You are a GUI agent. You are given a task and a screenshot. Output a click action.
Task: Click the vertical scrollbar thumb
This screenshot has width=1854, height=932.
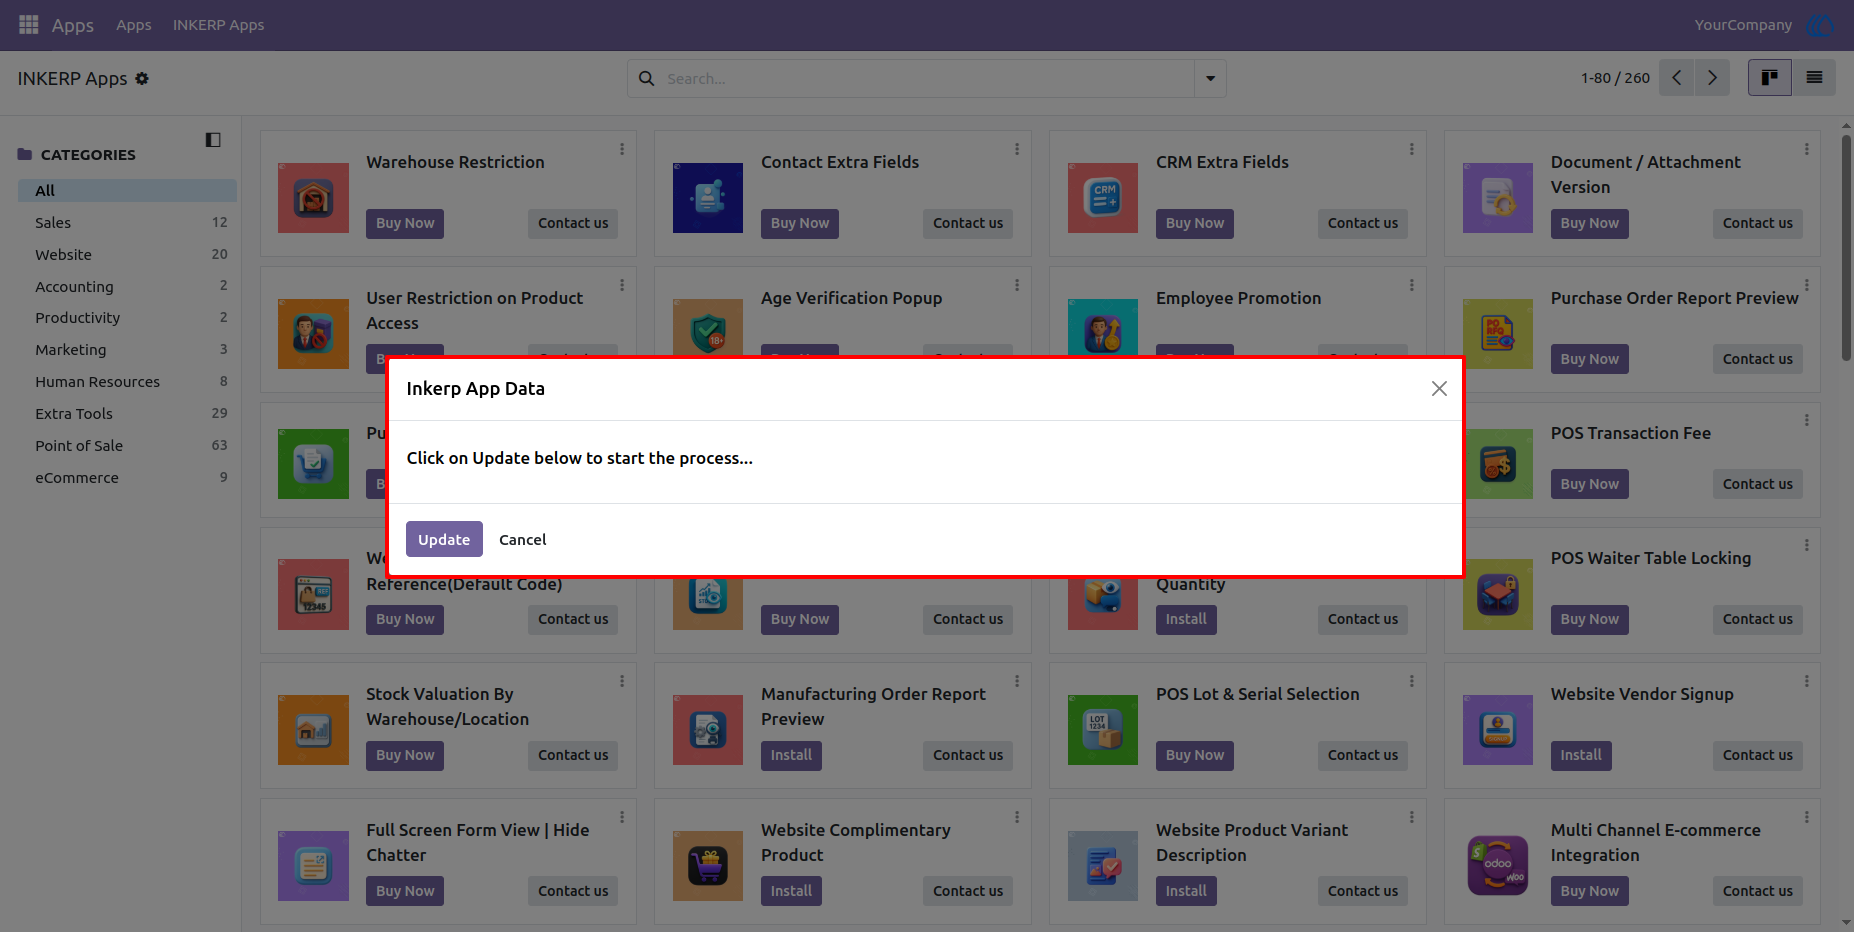1846,246
